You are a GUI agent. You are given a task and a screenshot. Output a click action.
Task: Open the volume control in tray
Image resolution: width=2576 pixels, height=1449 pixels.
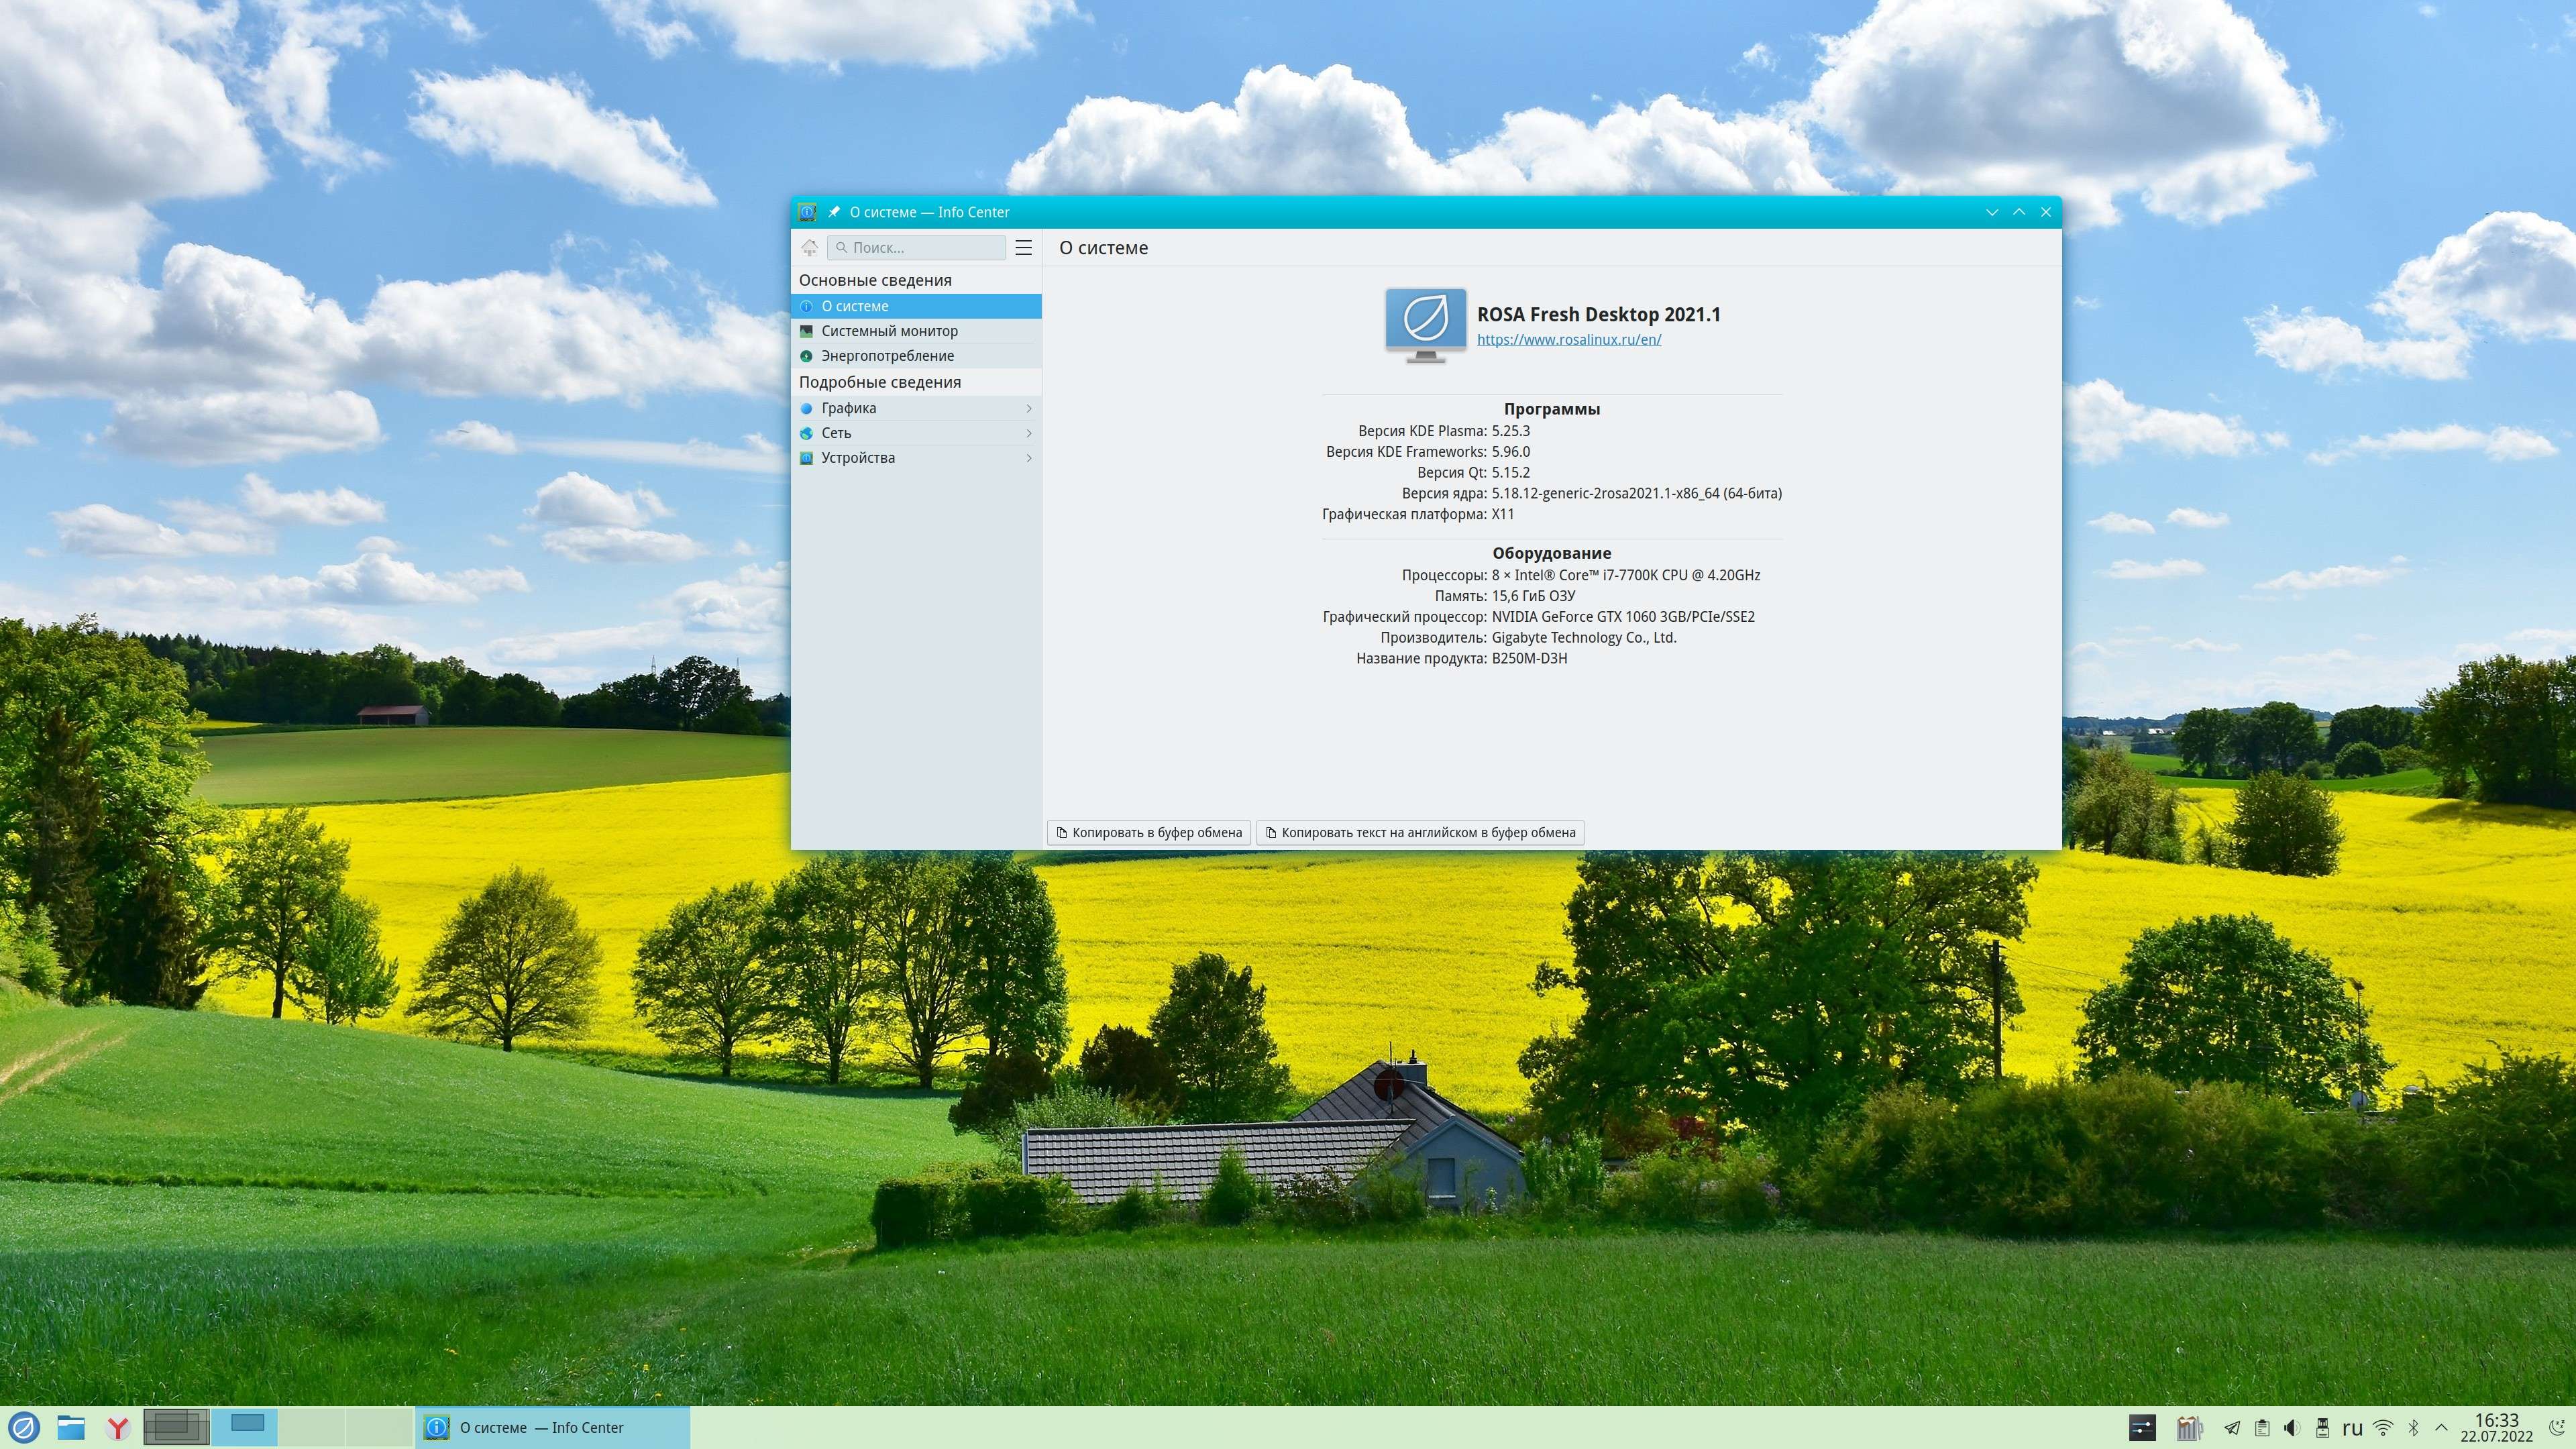pyautogui.click(x=2292, y=1428)
